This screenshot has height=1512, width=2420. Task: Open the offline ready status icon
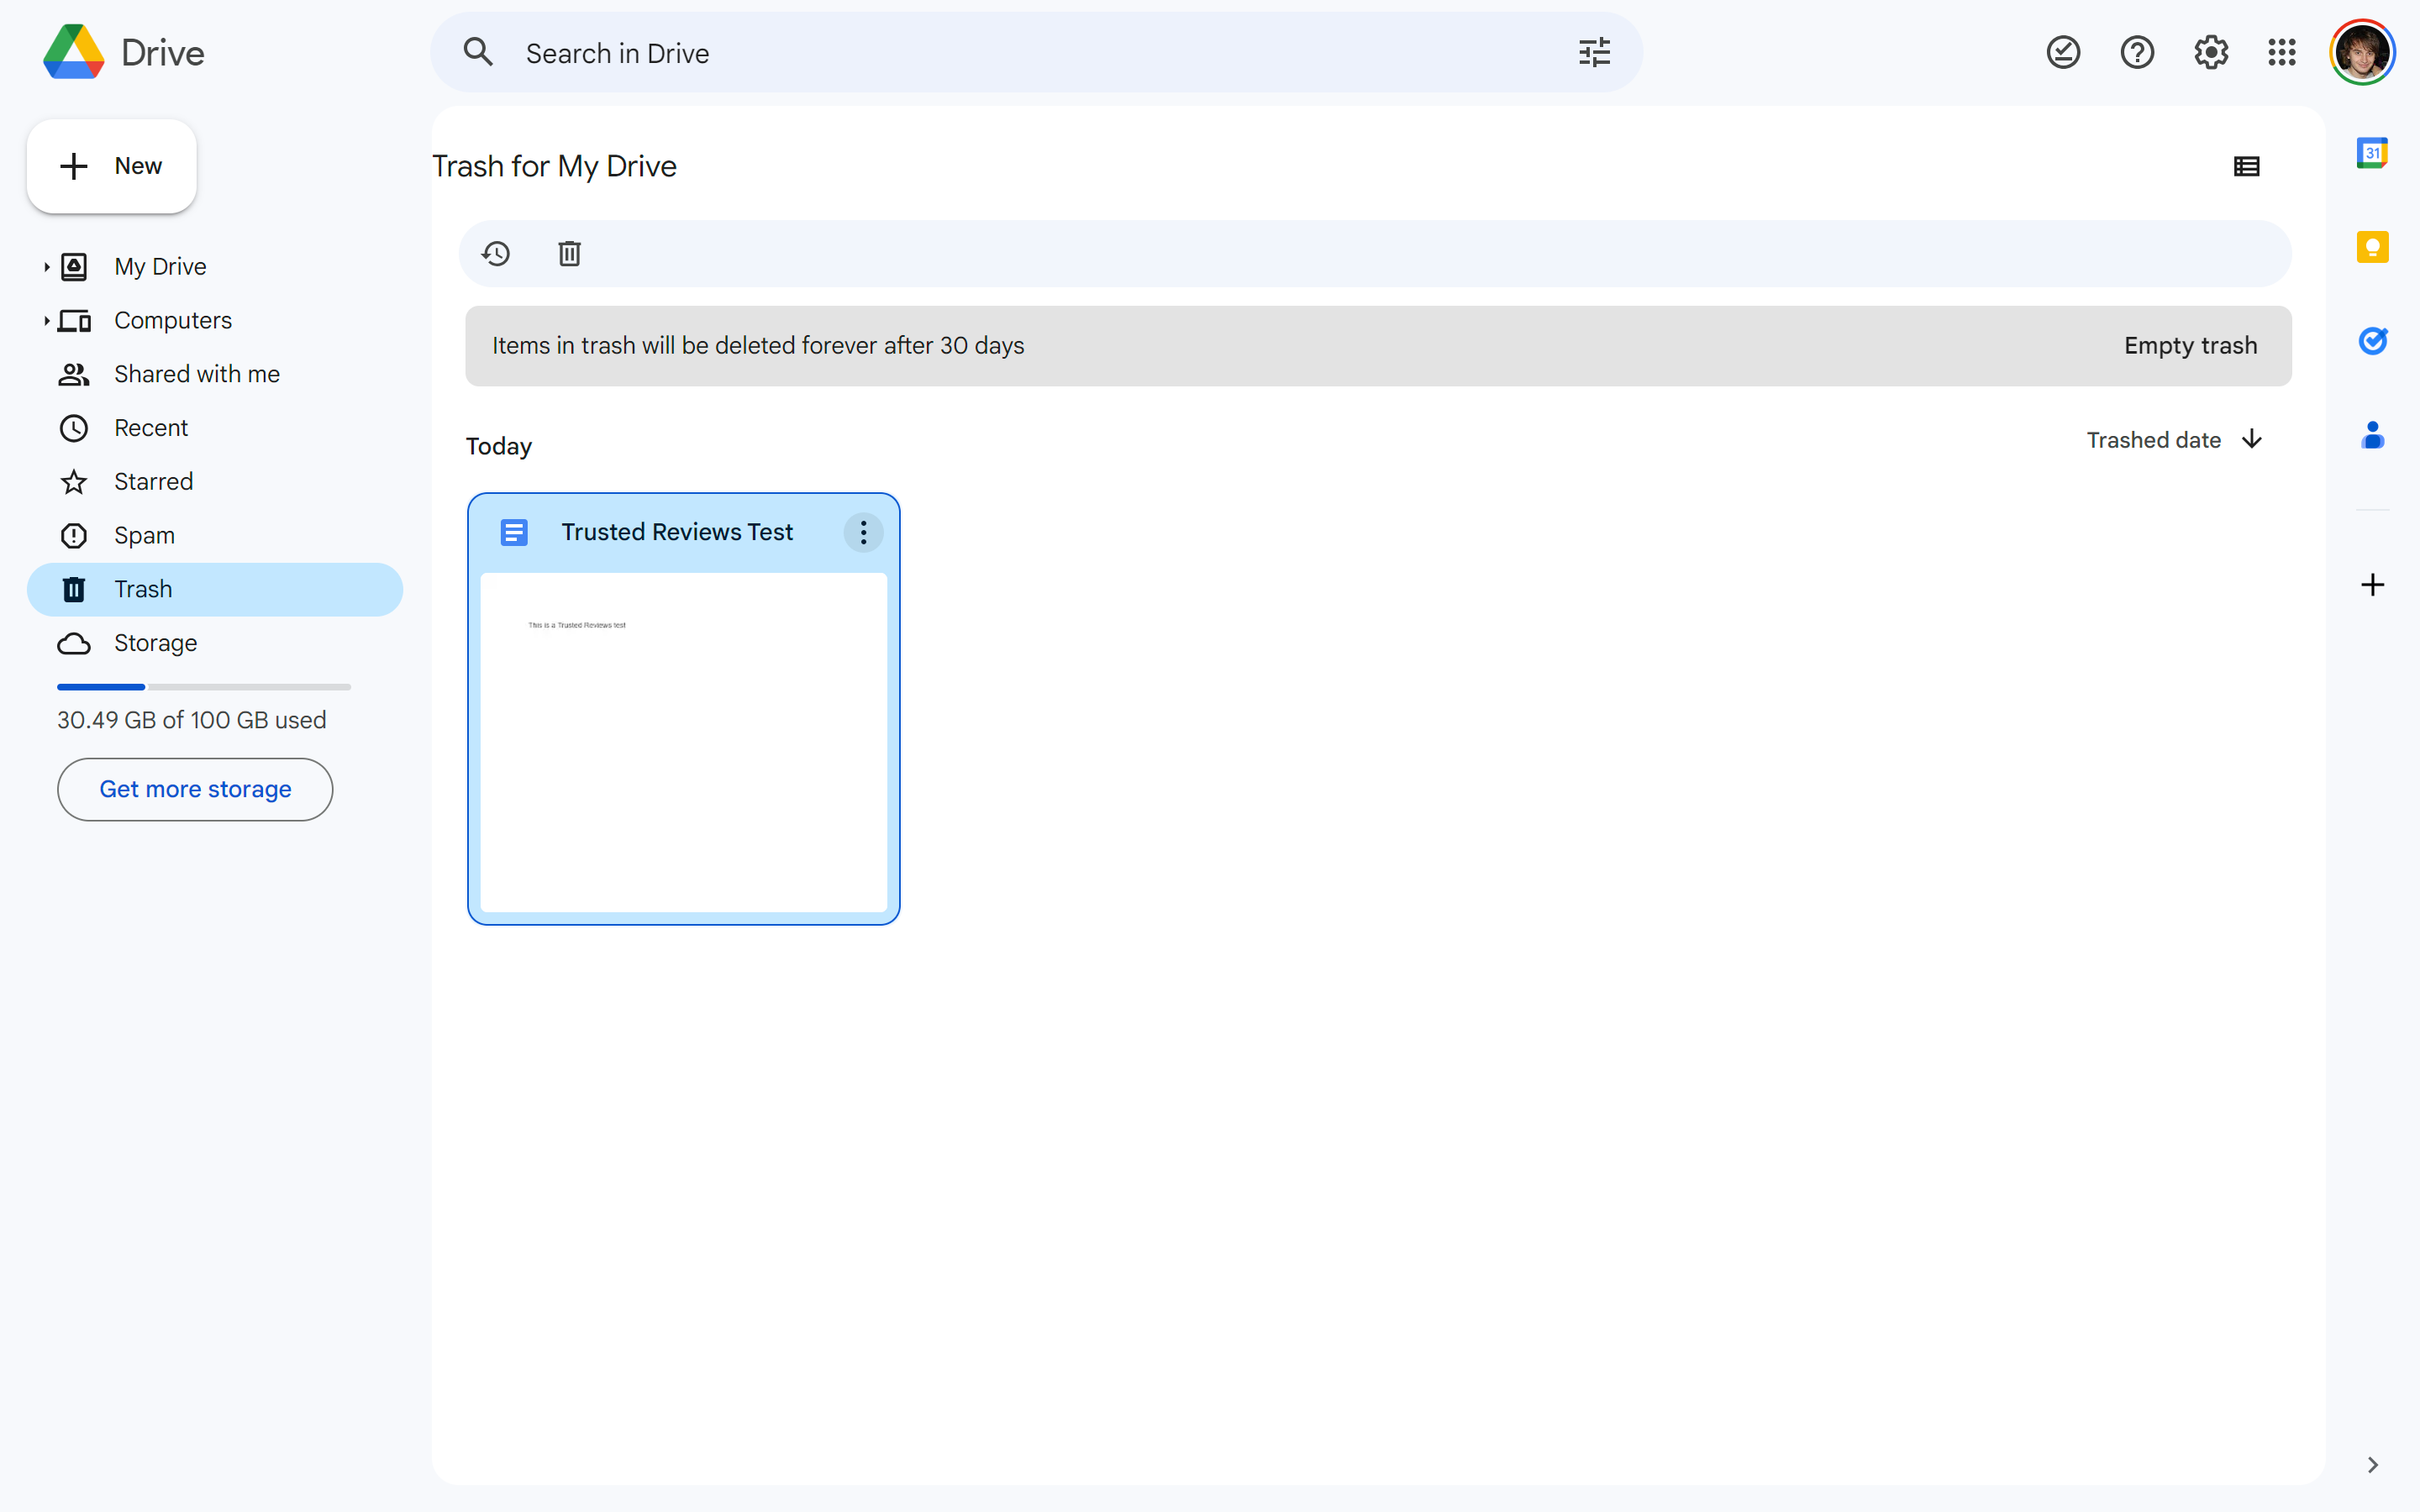[x=2063, y=52]
